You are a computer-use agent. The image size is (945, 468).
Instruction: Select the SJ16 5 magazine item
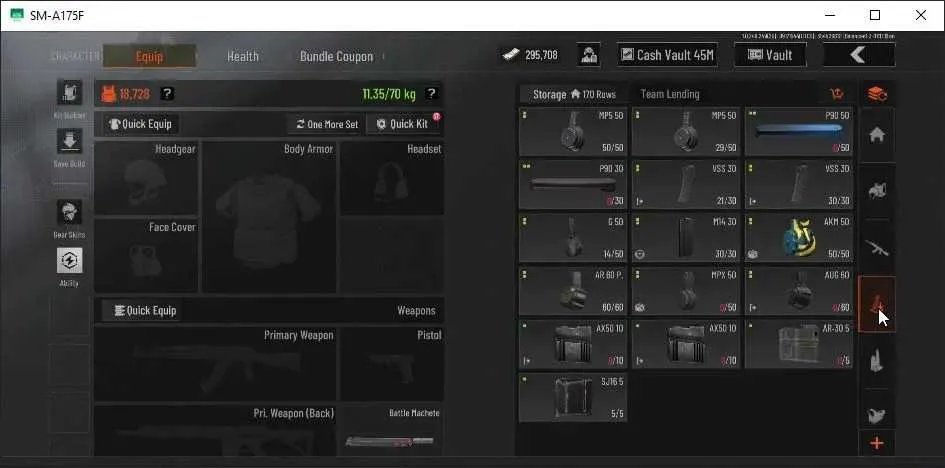click(x=573, y=397)
